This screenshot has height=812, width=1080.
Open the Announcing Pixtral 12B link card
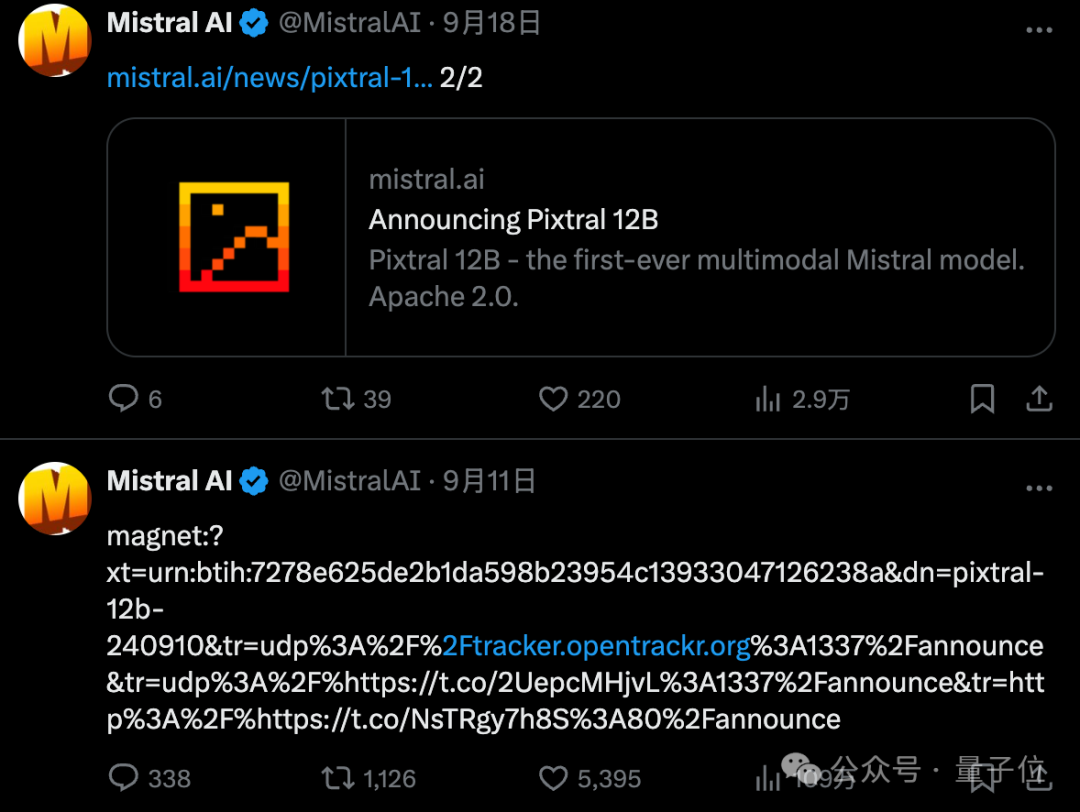581,237
